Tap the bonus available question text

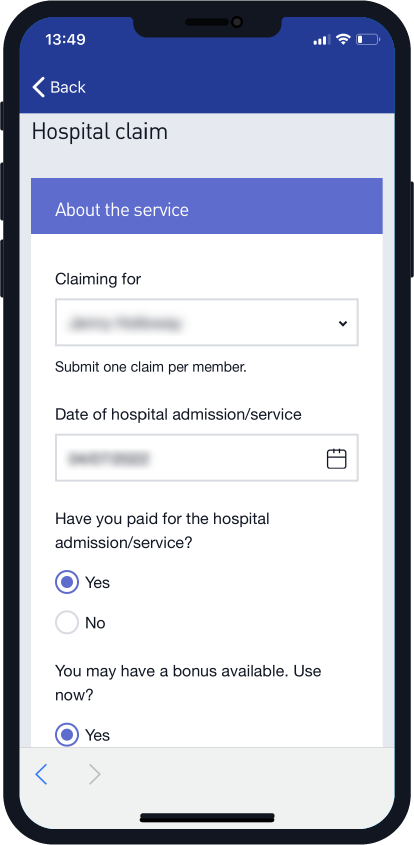click(x=188, y=683)
